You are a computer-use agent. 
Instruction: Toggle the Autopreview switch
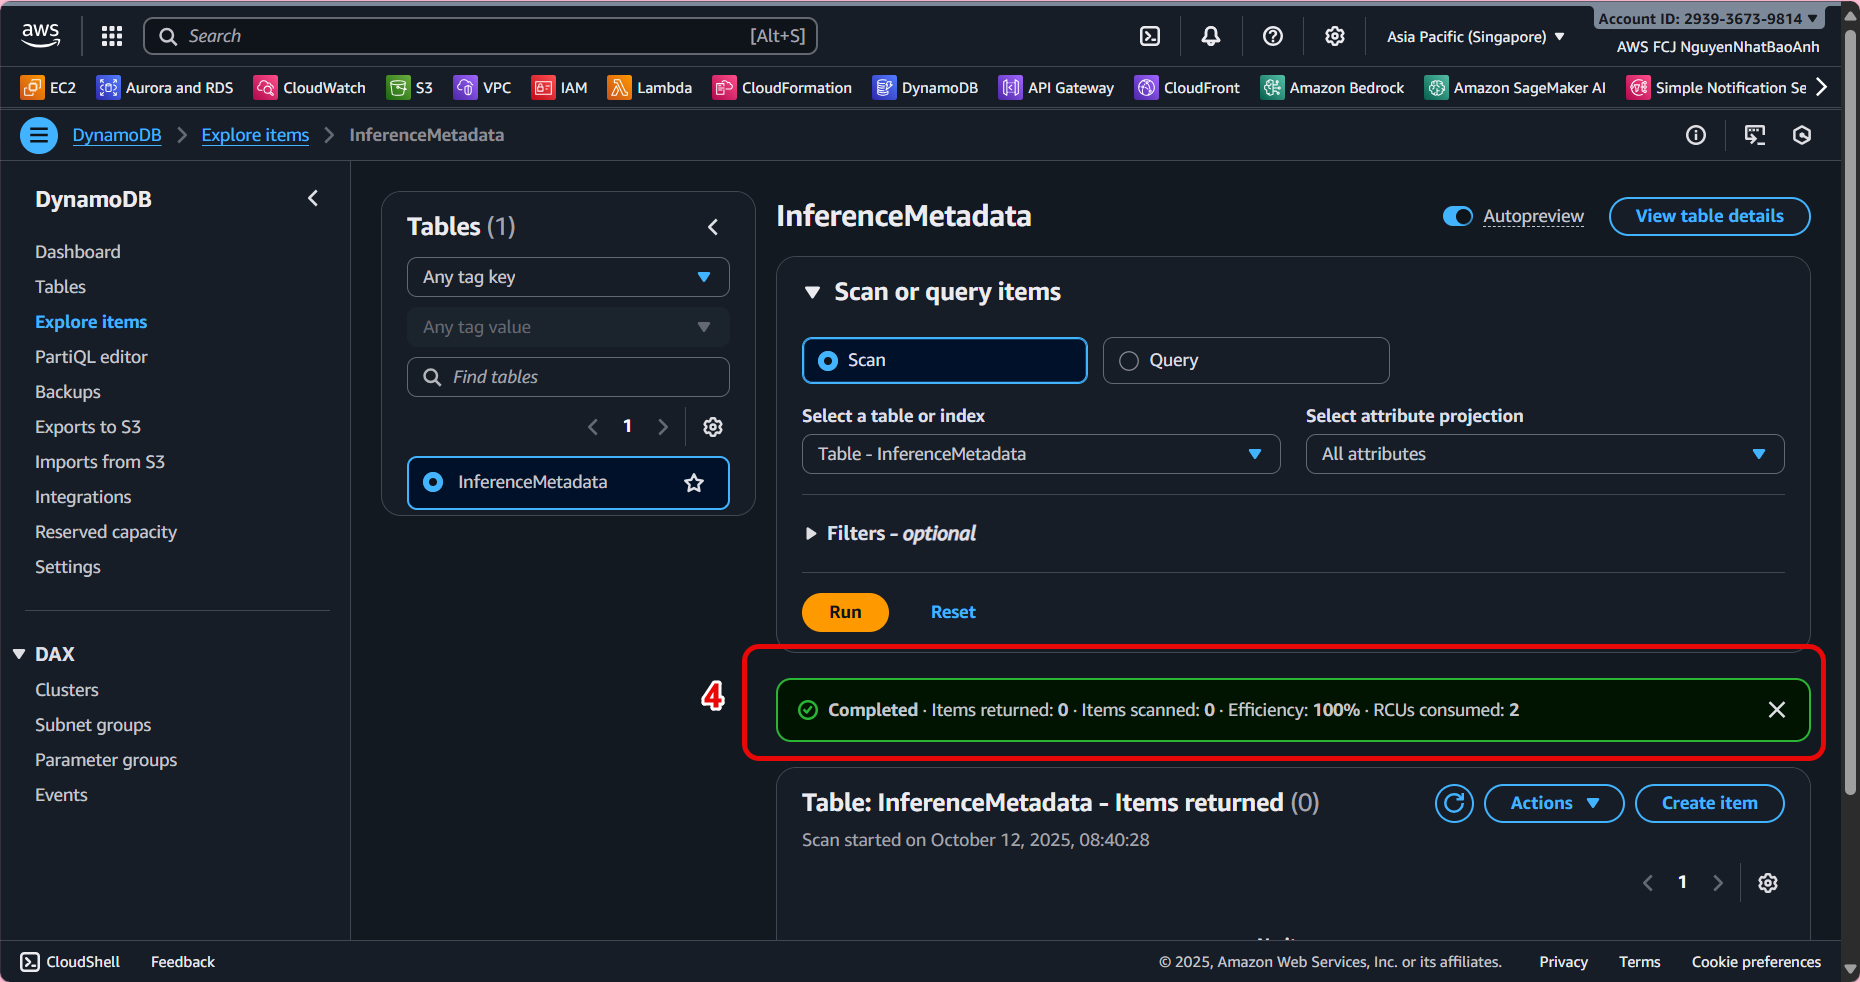[x=1458, y=216]
